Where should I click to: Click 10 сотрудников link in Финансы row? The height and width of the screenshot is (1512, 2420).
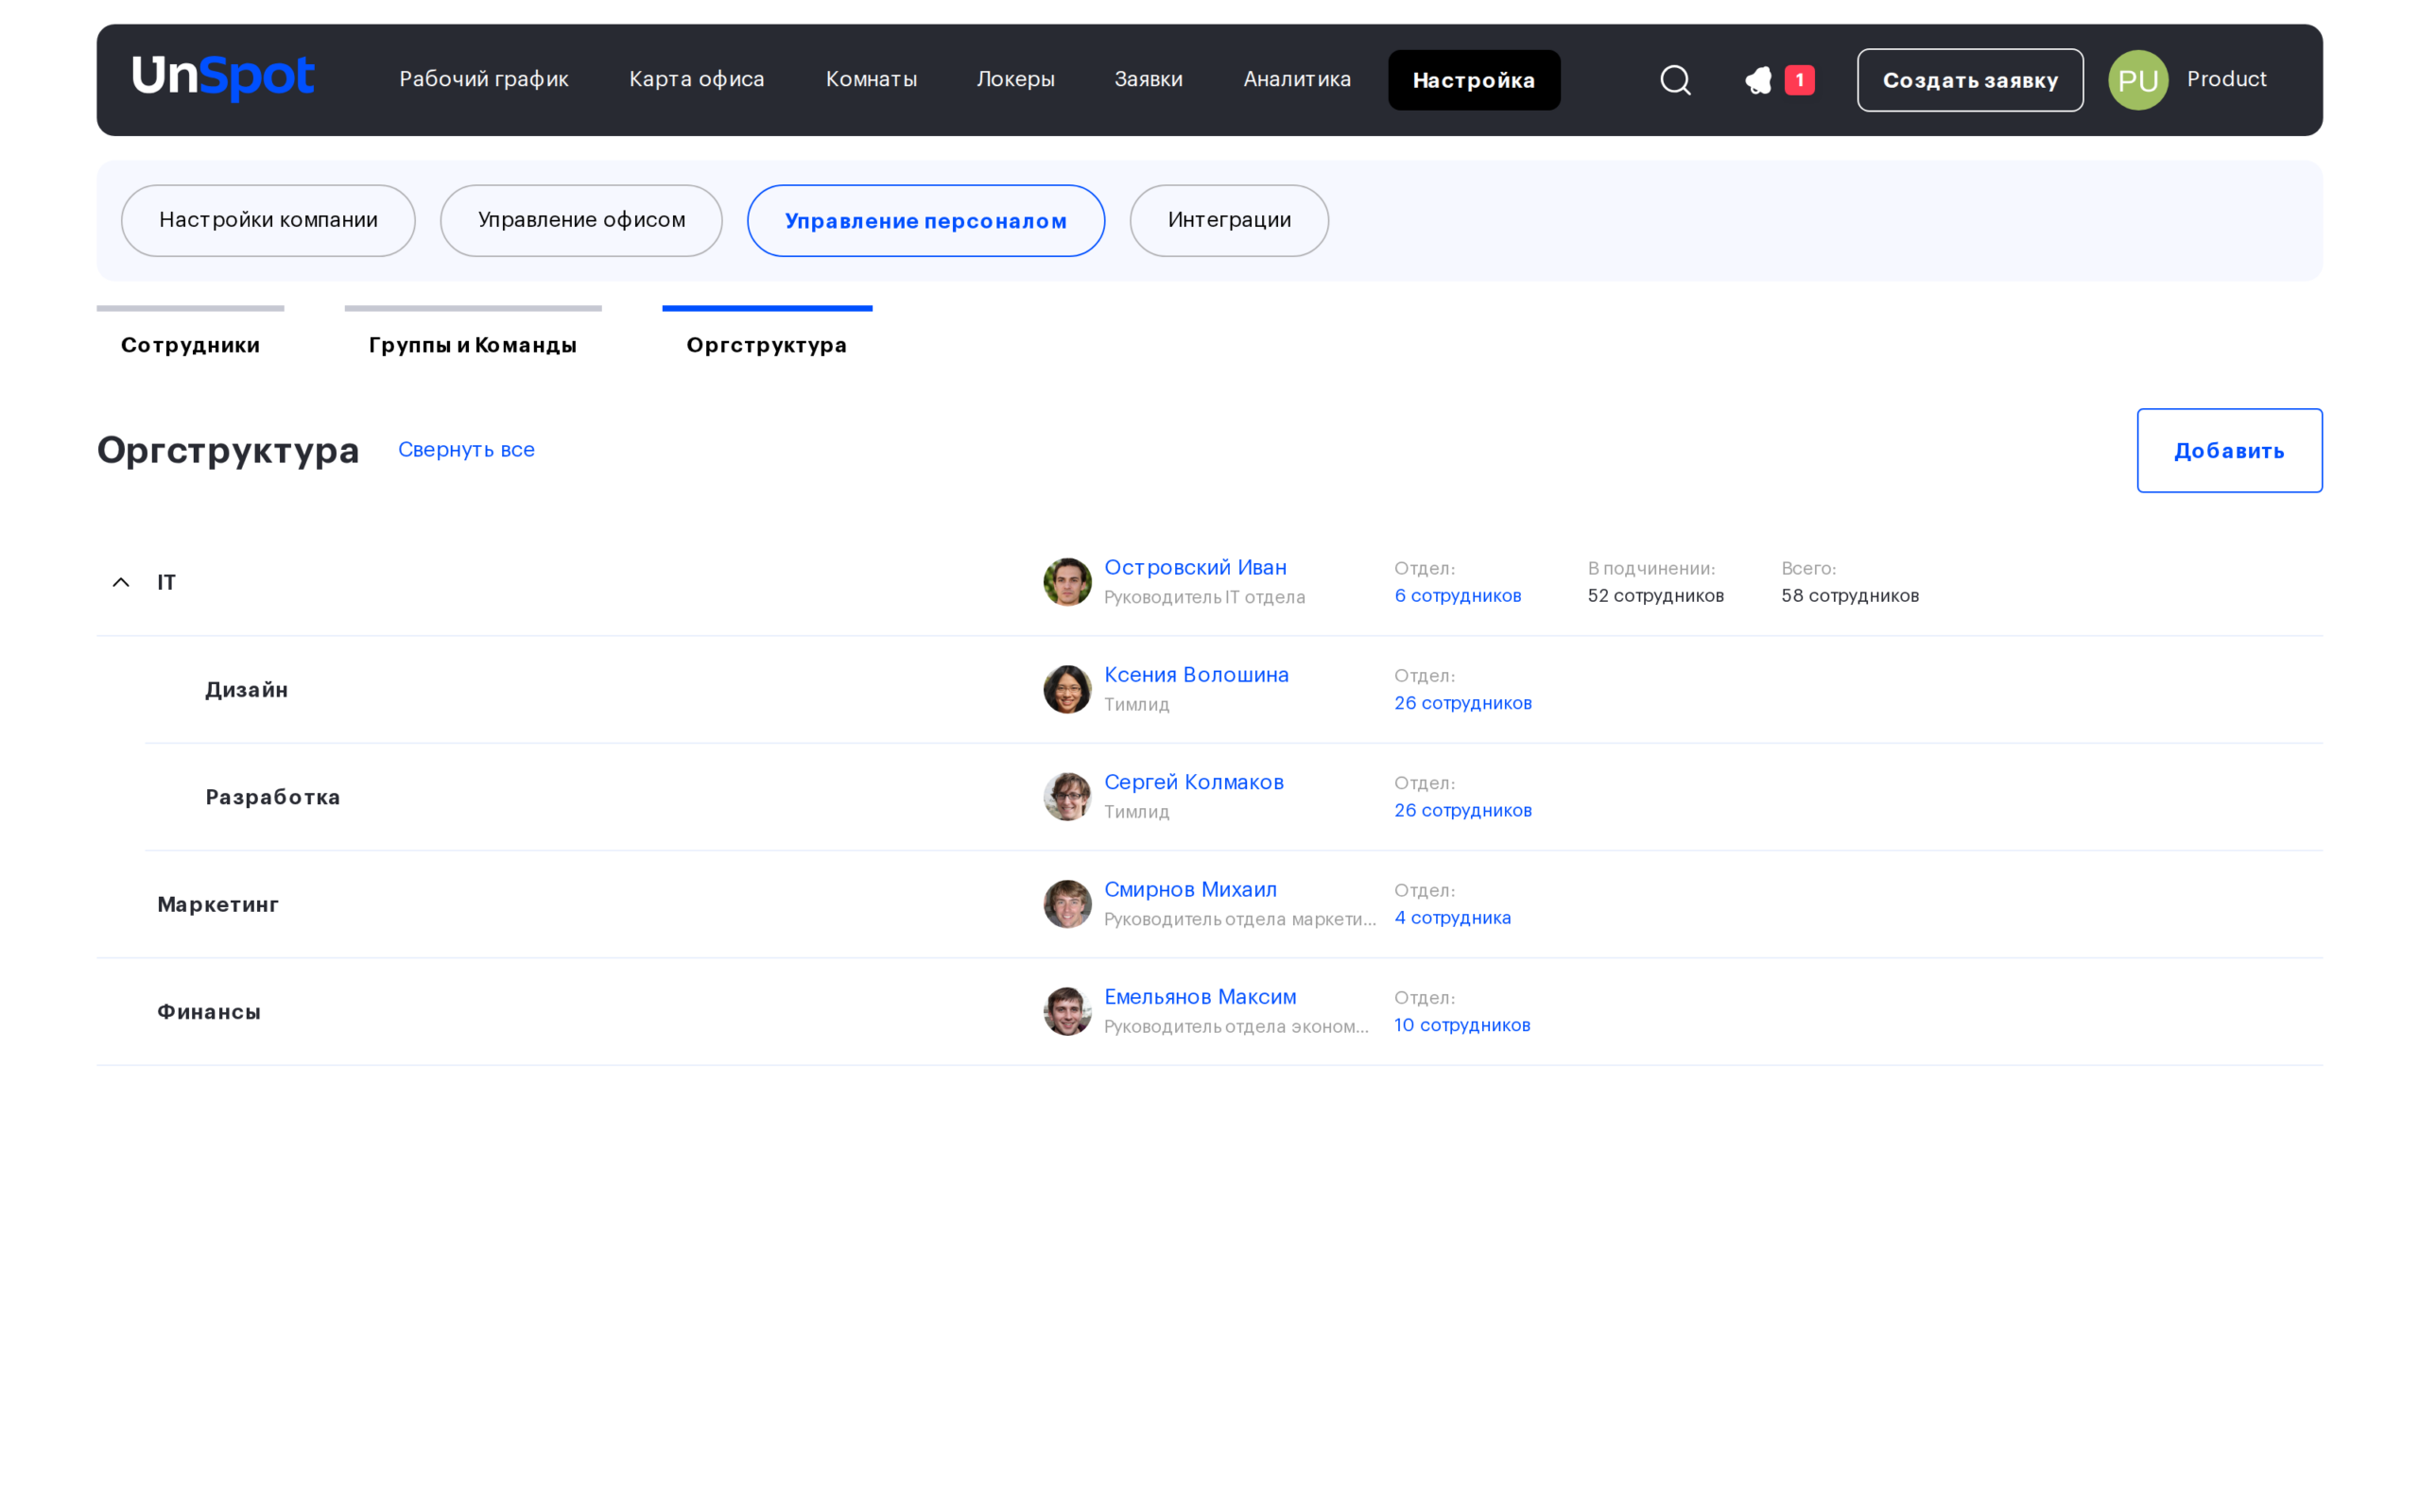coord(1462,1025)
